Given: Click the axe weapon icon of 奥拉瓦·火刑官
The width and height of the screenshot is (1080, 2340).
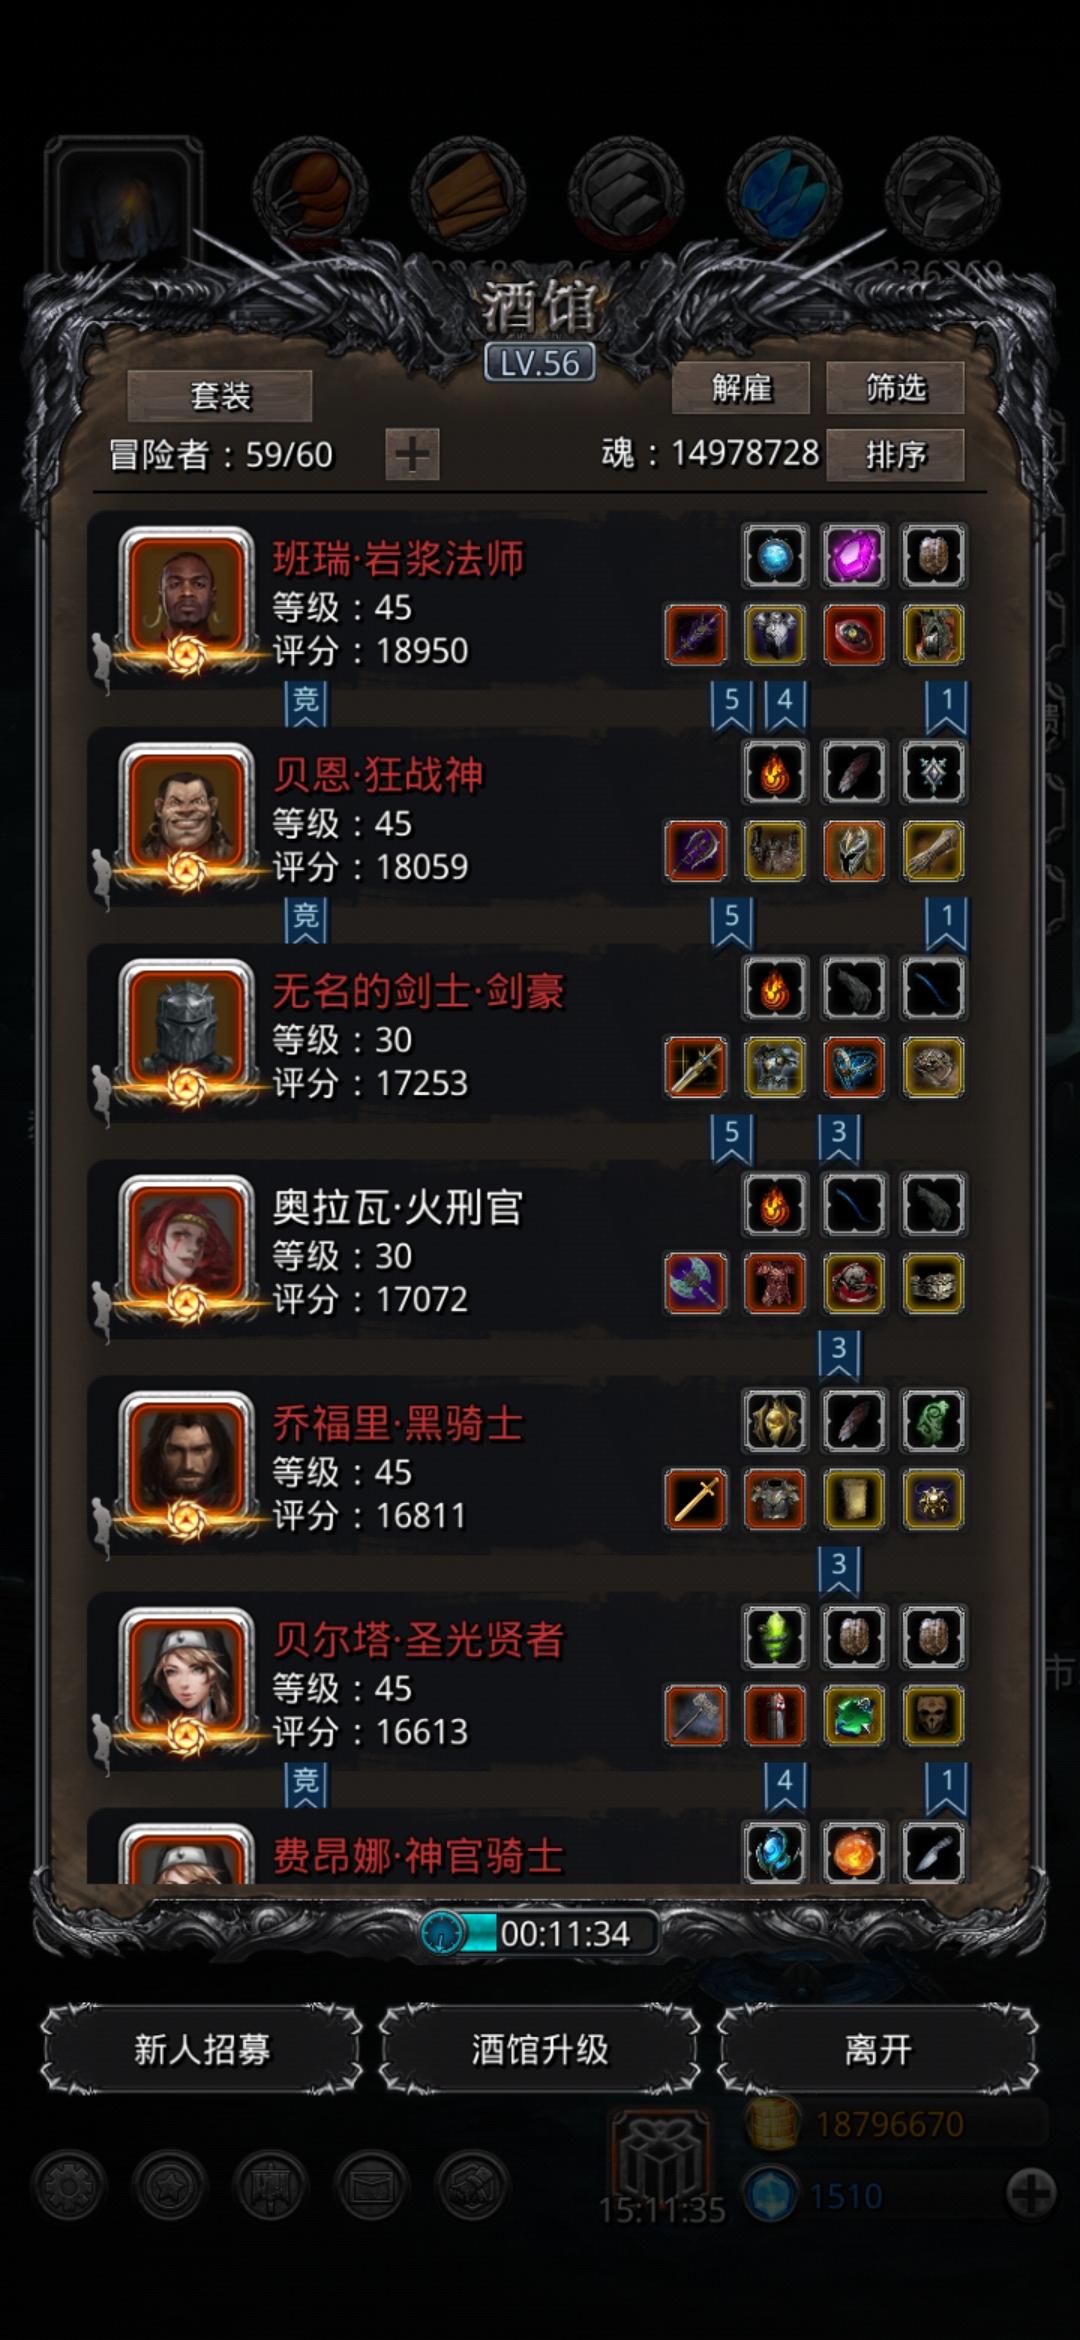Looking at the screenshot, I should [x=696, y=1283].
